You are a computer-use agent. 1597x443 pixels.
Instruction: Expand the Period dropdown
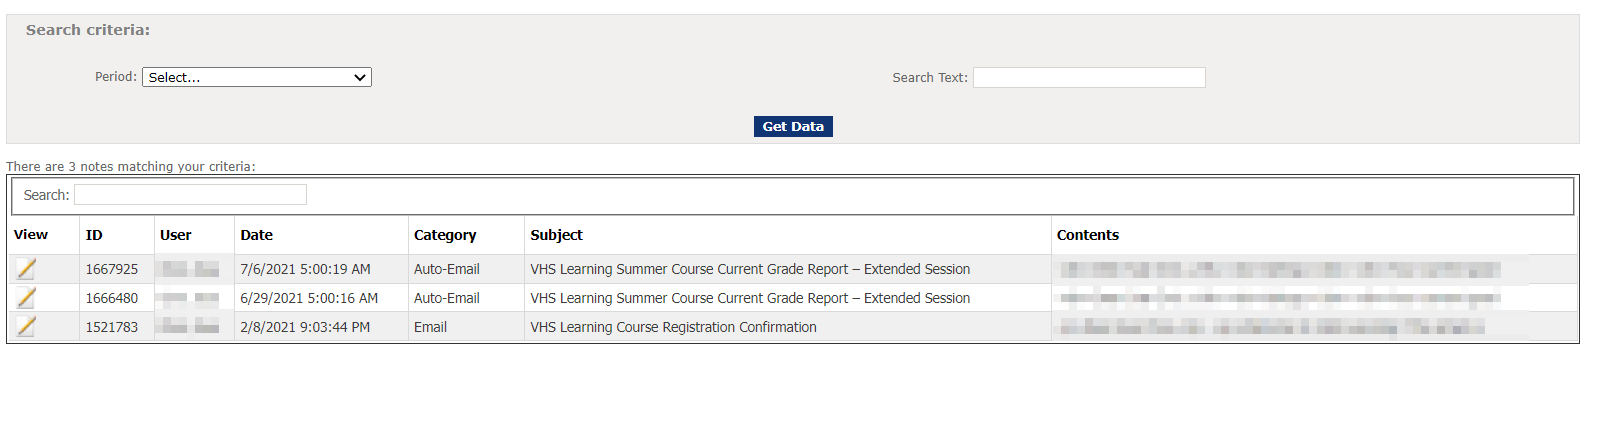coord(257,77)
